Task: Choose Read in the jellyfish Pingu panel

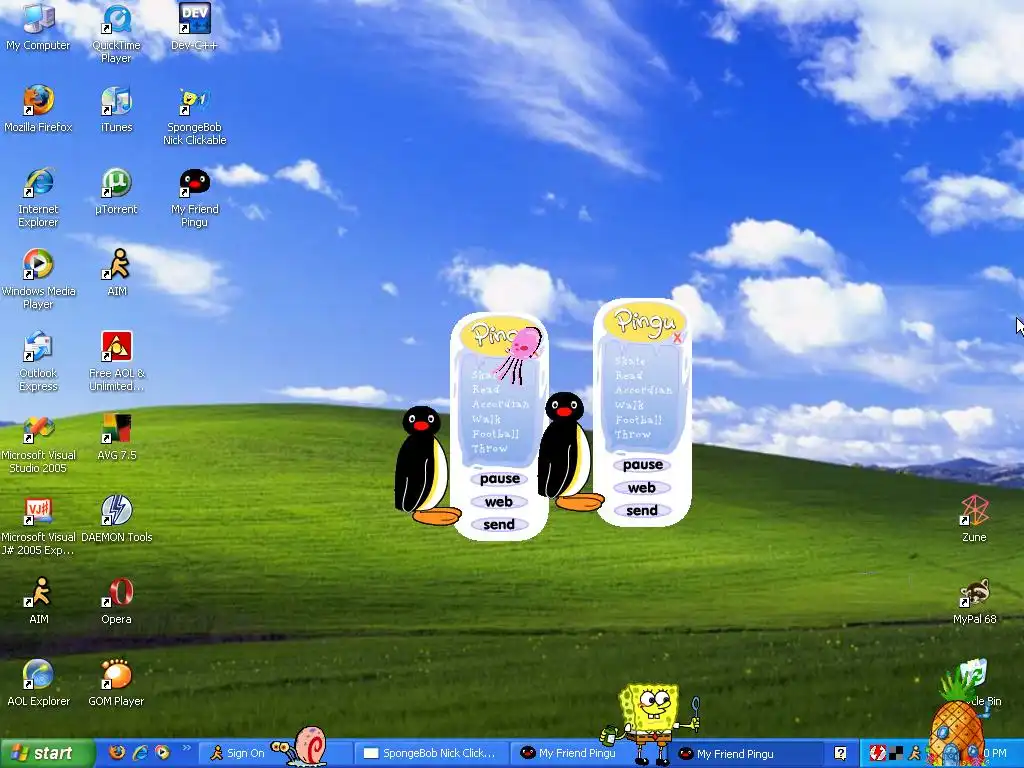Action: [x=486, y=389]
